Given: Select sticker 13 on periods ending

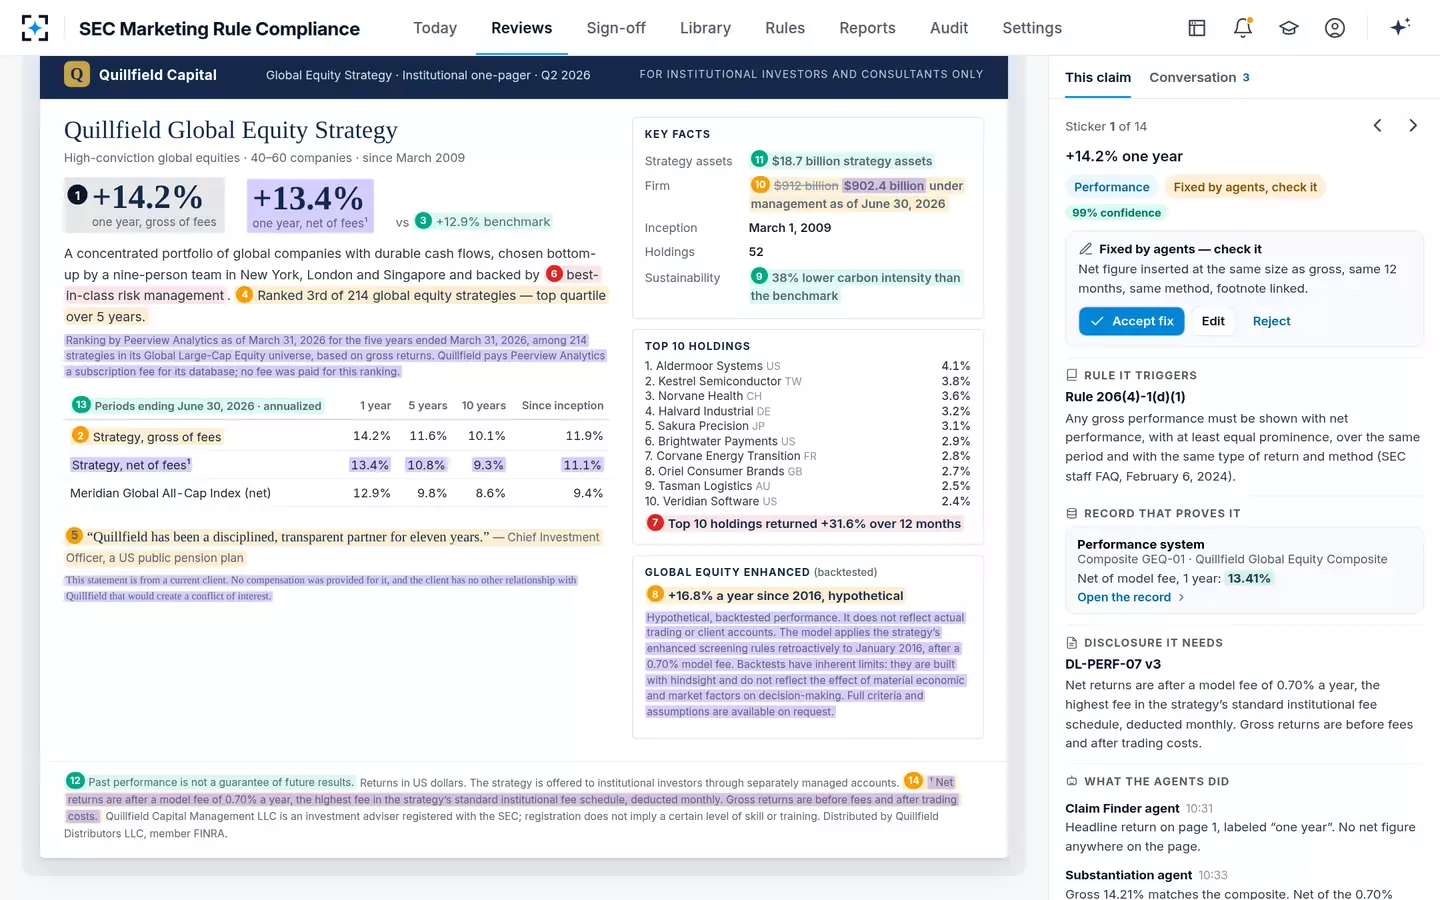Looking at the screenshot, I should tap(81, 405).
